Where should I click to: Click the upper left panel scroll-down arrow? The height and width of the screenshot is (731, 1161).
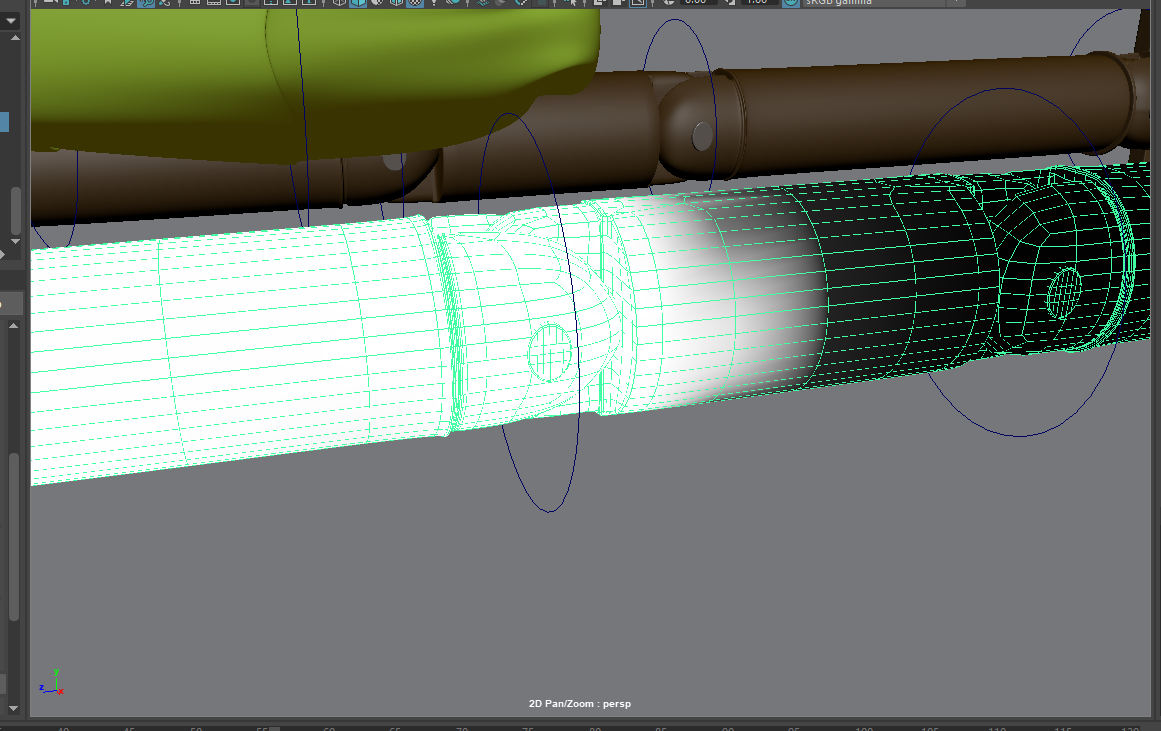coord(15,241)
